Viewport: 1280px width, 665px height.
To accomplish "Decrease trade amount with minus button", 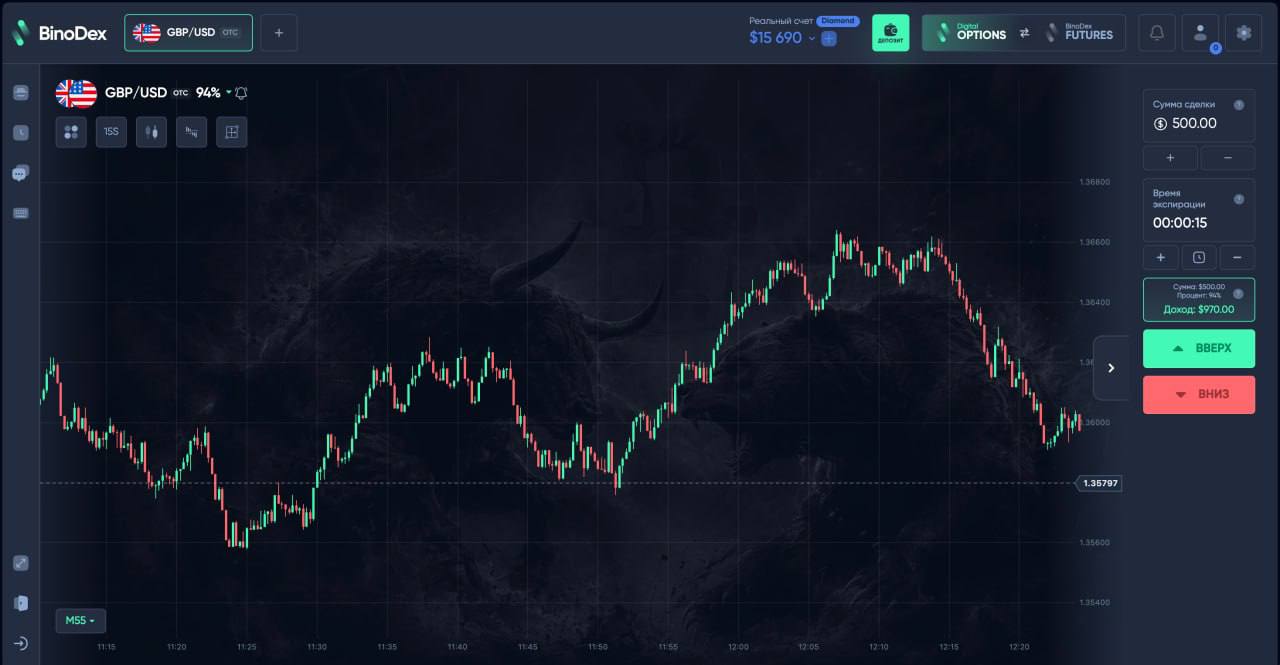I will [x=1227, y=158].
